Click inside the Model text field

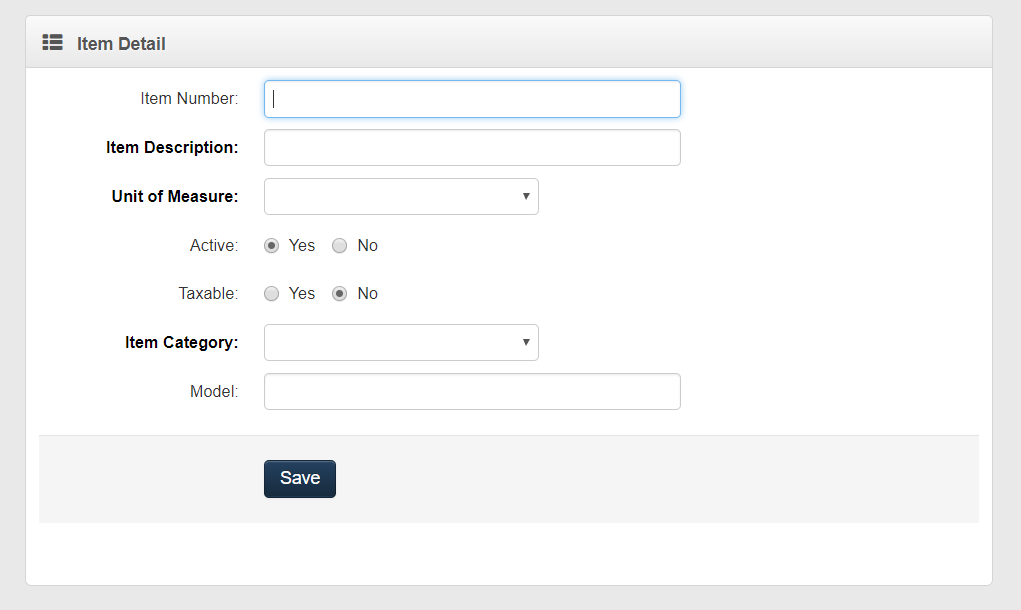coord(472,392)
